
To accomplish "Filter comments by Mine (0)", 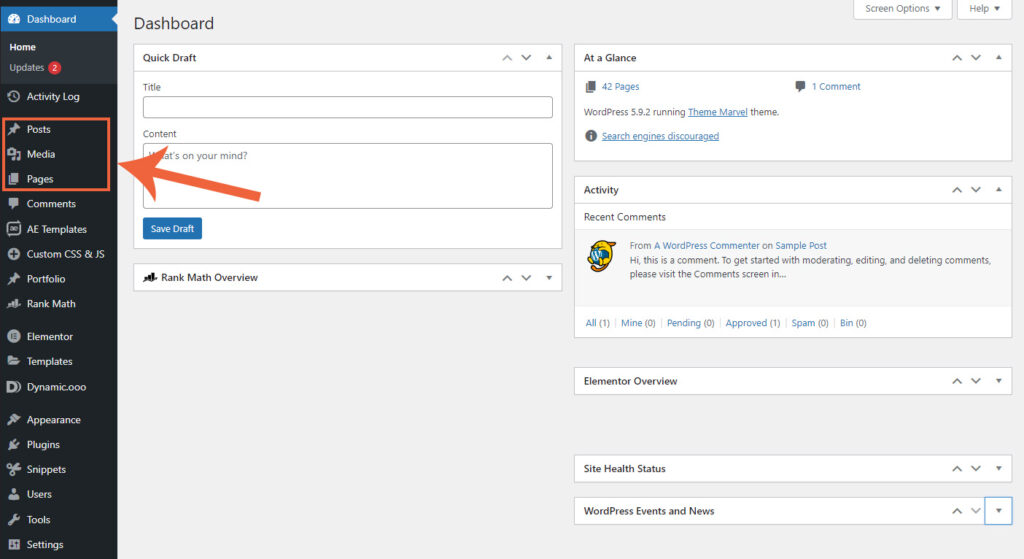I will [x=638, y=323].
